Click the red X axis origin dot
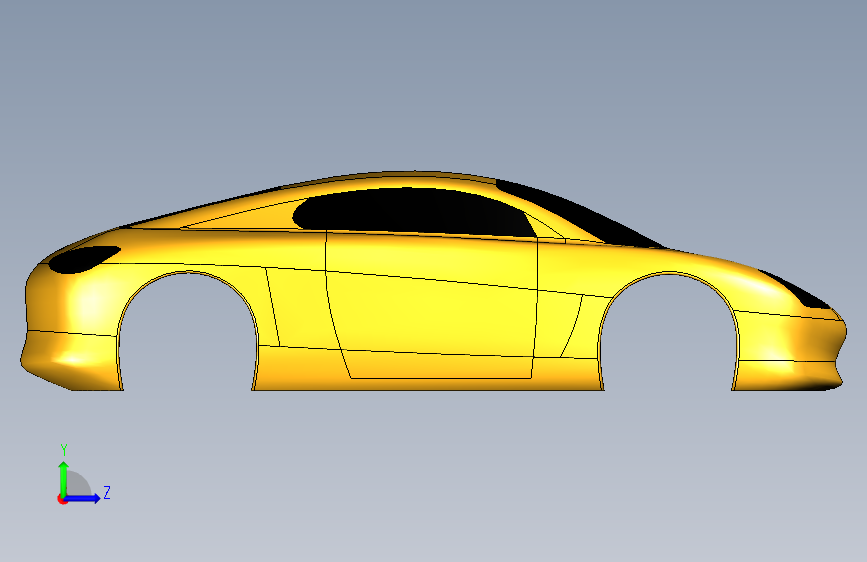Screen dimensions: 867x562 (x=62, y=499)
